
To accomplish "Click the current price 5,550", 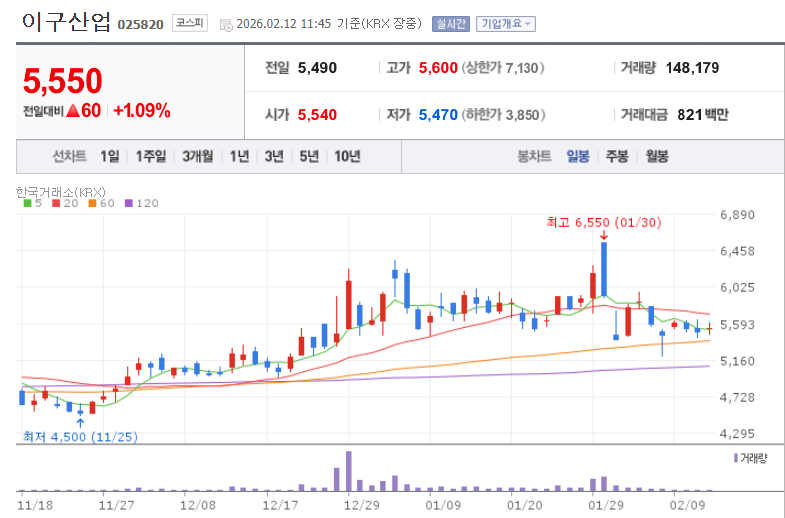I will 63,81.
